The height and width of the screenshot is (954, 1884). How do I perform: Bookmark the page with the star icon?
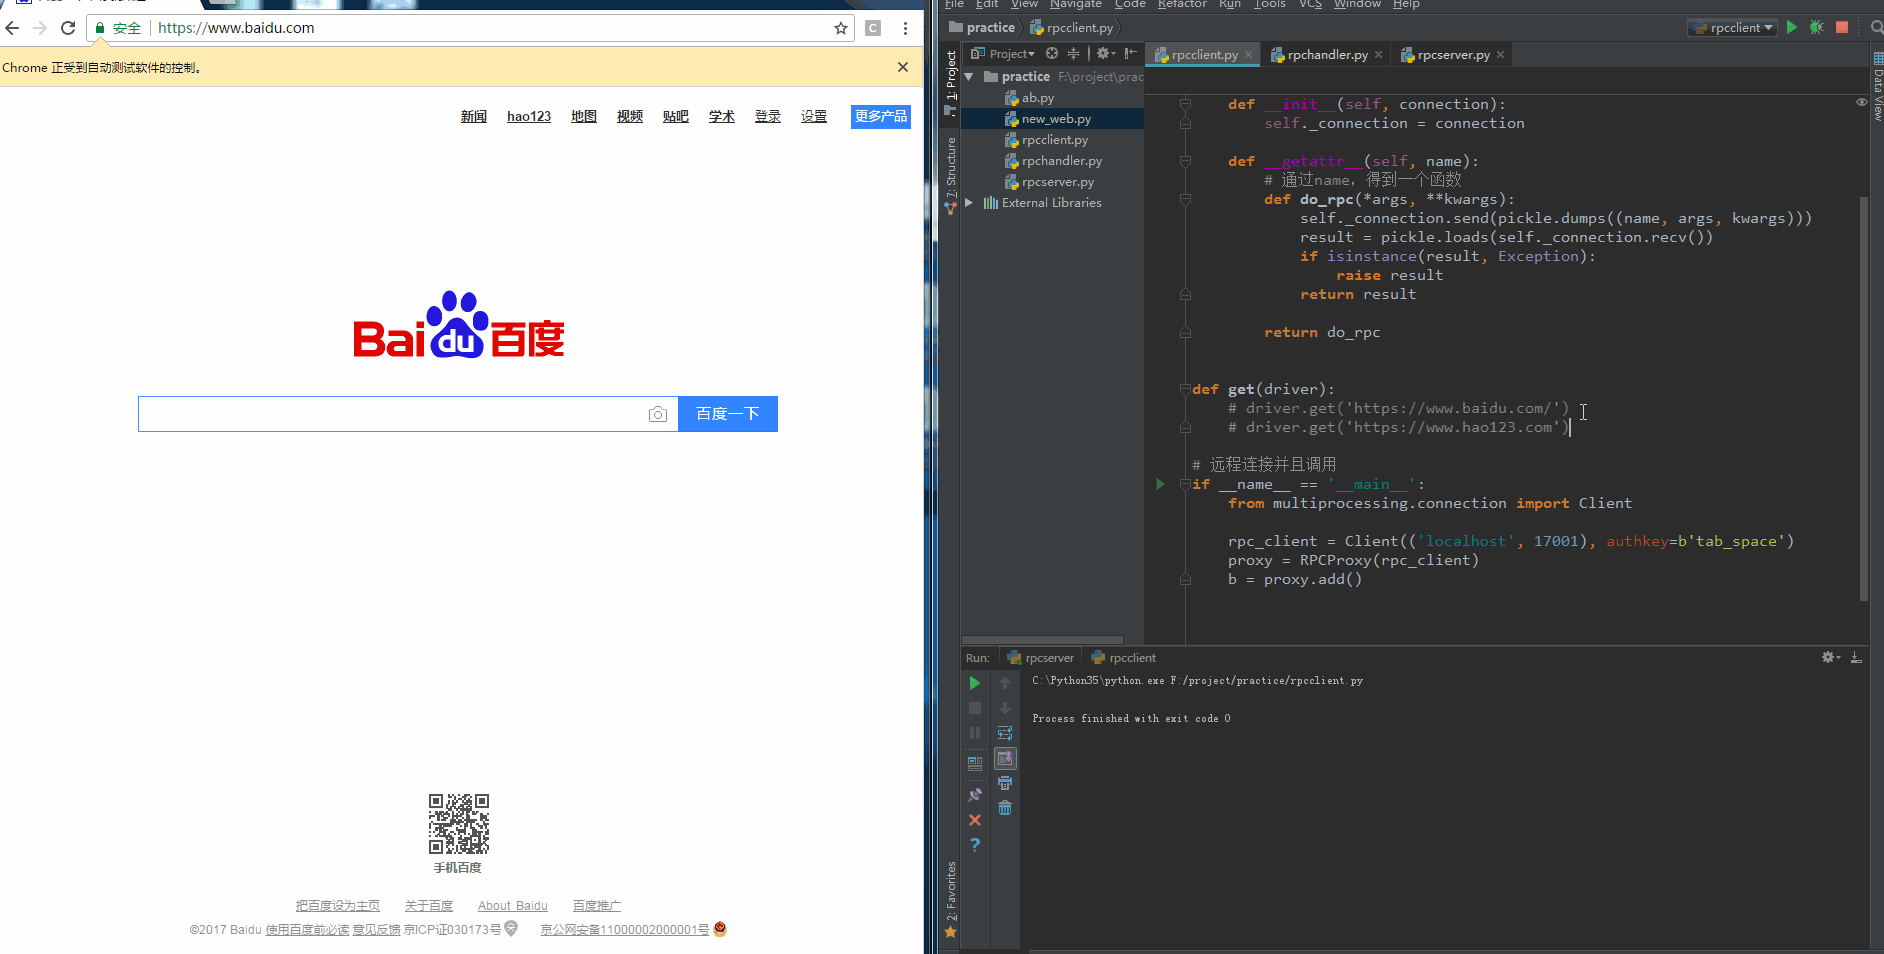point(841,28)
